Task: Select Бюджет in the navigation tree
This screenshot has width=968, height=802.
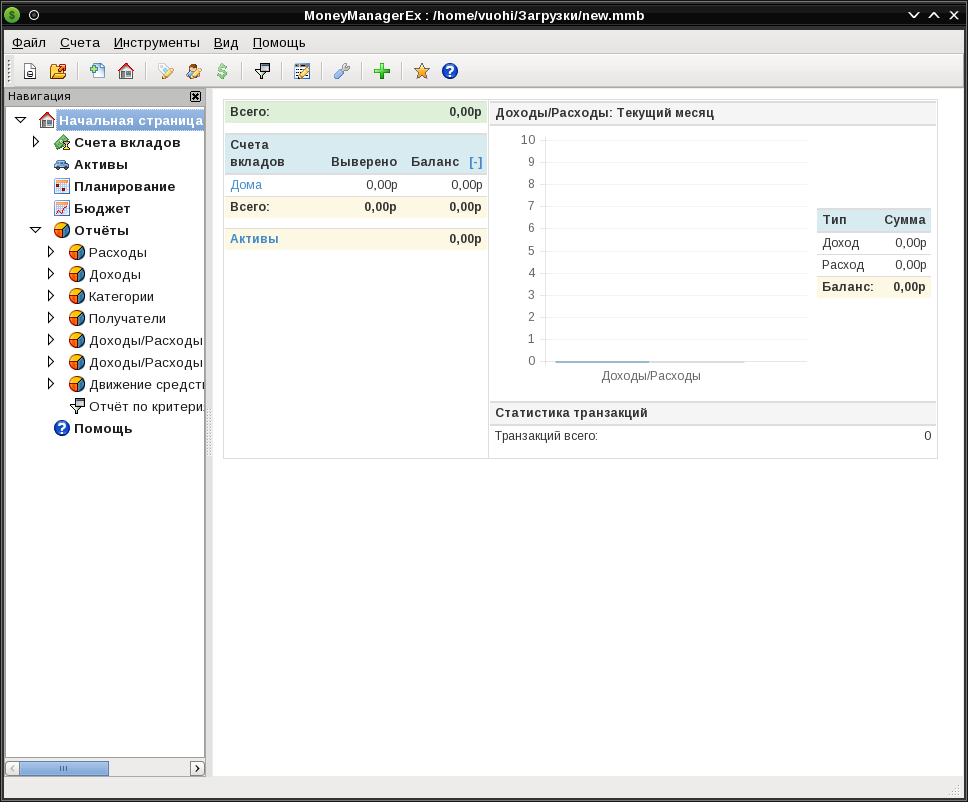Action: [x=102, y=208]
